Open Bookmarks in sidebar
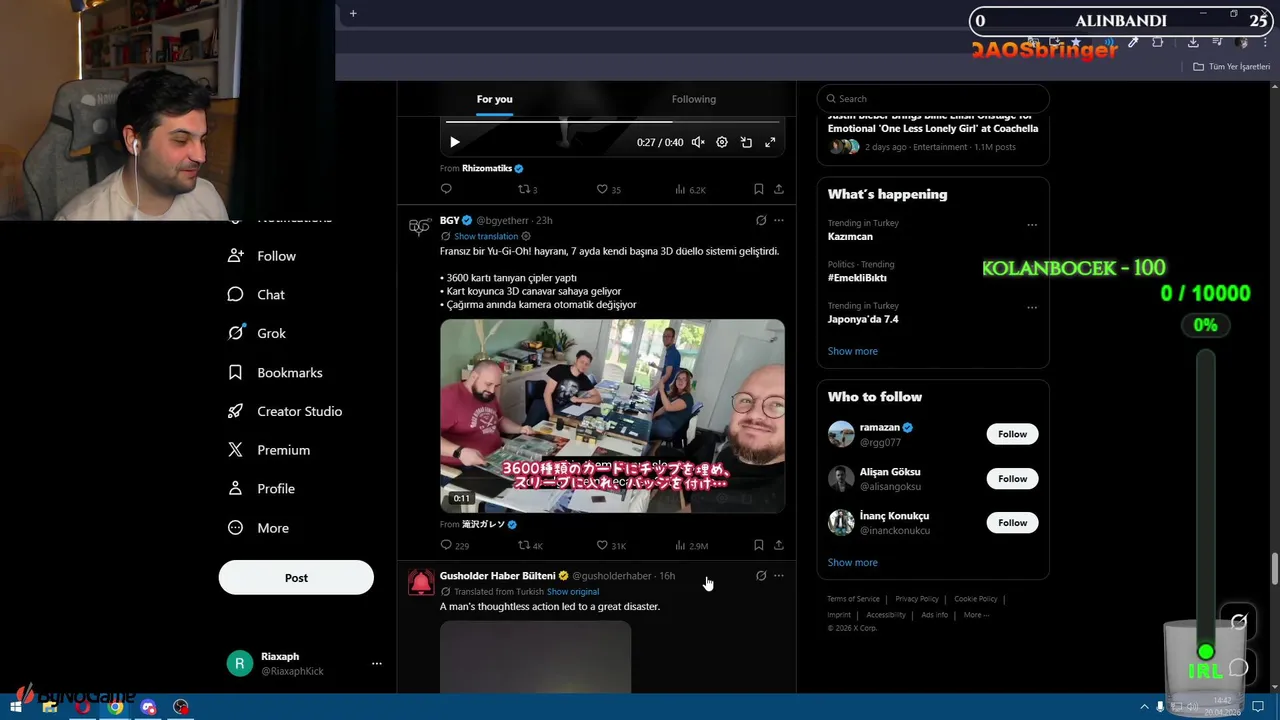The width and height of the screenshot is (1280, 720). (x=276, y=372)
